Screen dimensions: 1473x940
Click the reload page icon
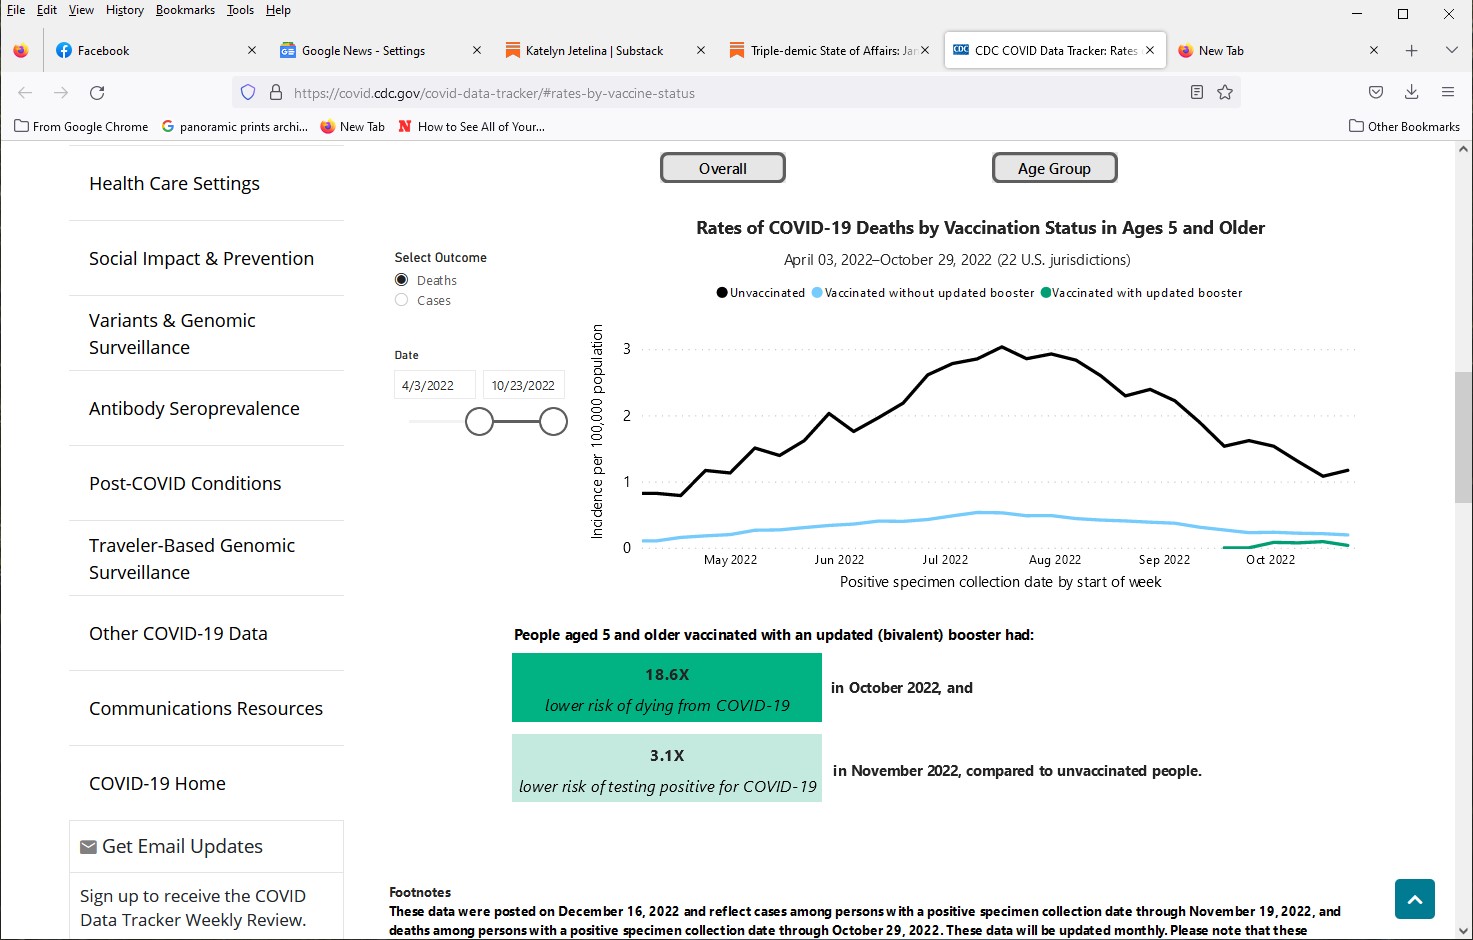click(x=97, y=93)
